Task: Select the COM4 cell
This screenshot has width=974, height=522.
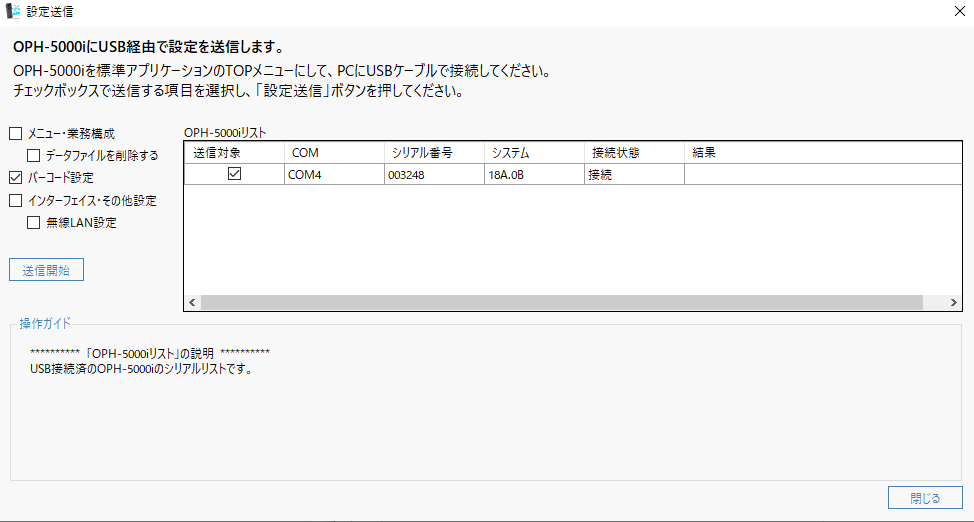Action: pyautogui.click(x=334, y=175)
